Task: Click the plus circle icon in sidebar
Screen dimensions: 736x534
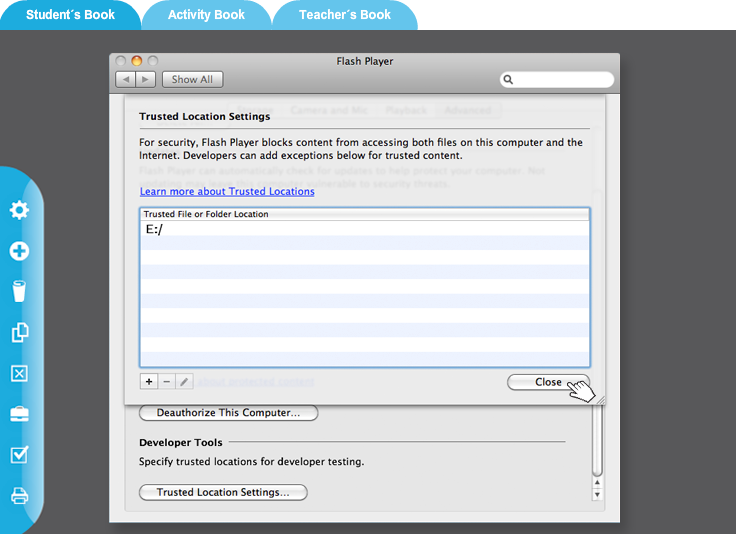Action: [x=19, y=251]
